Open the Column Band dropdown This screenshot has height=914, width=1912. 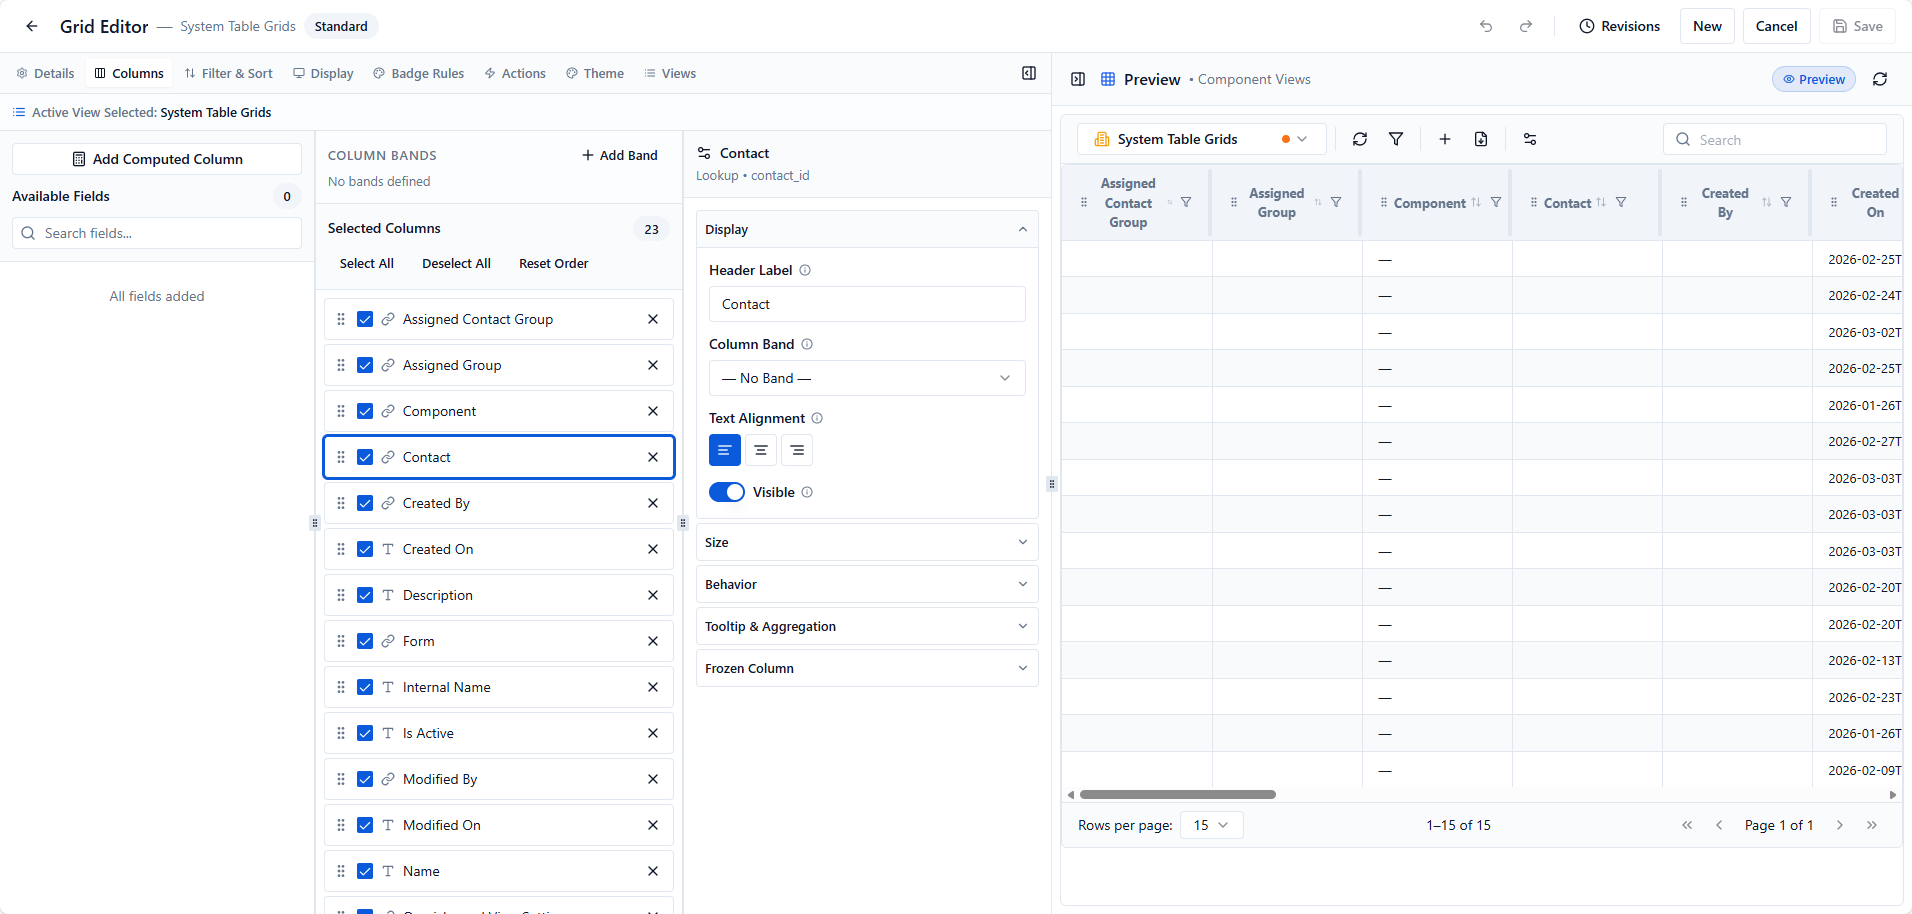[x=867, y=378]
